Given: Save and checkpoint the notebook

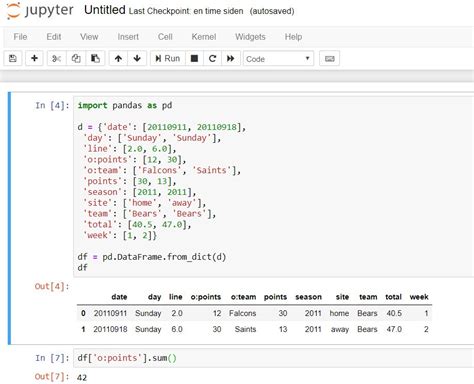Looking at the screenshot, I should [13, 59].
